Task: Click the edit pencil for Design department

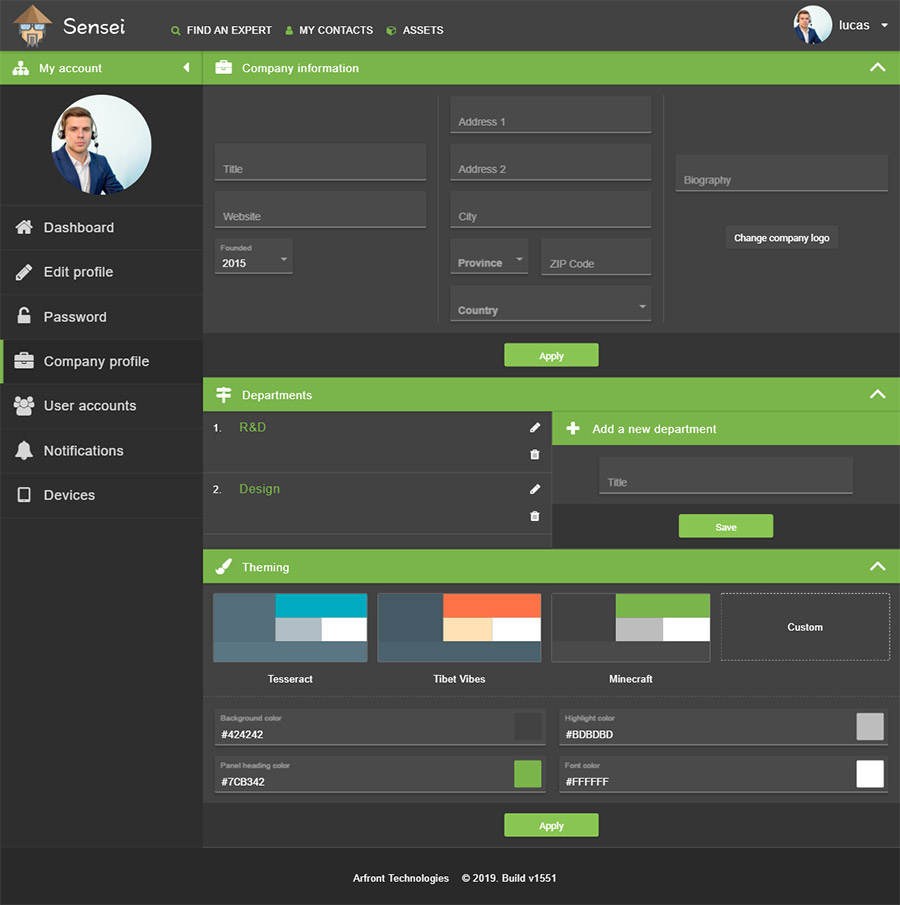Action: tap(535, 490)
